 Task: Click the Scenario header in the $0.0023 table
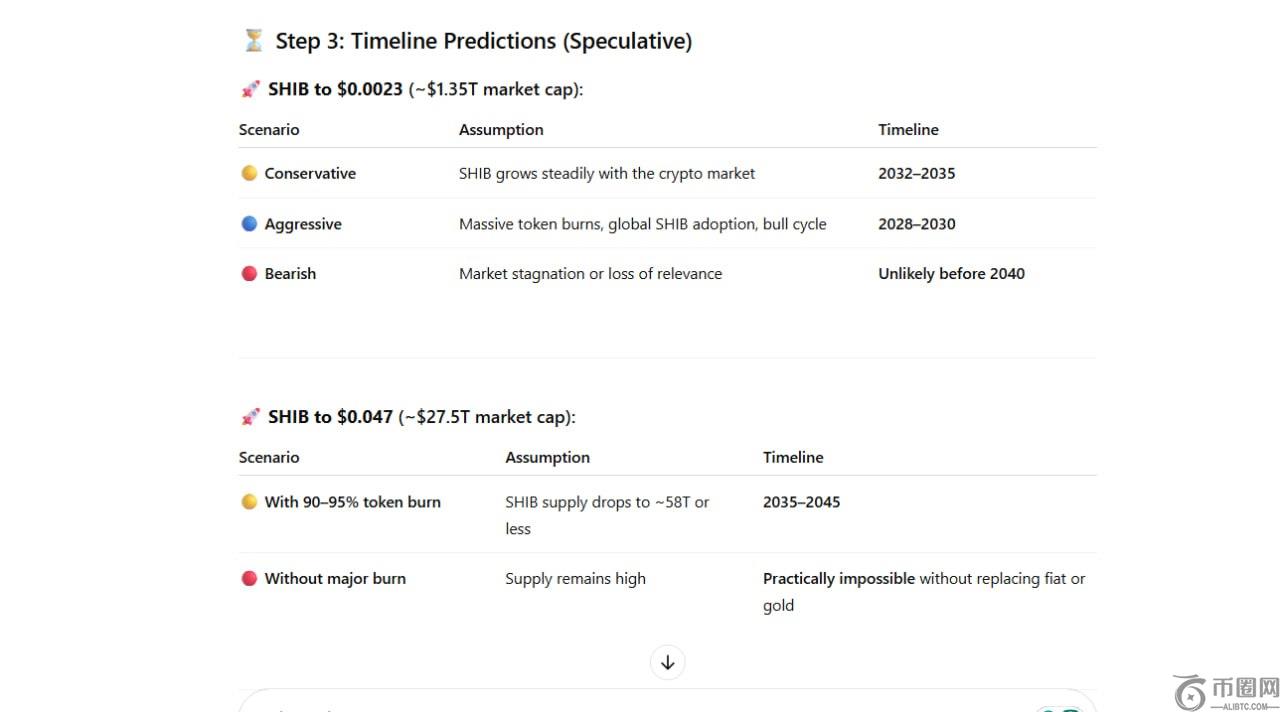269,130
